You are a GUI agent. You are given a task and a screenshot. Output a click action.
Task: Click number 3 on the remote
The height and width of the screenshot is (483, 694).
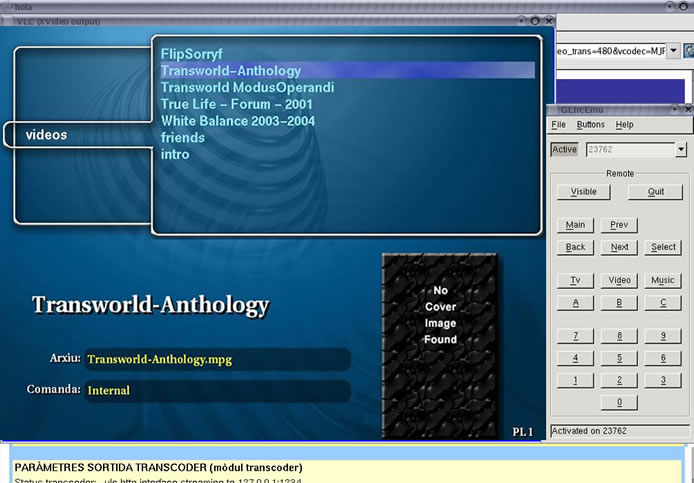coord(663,380)
